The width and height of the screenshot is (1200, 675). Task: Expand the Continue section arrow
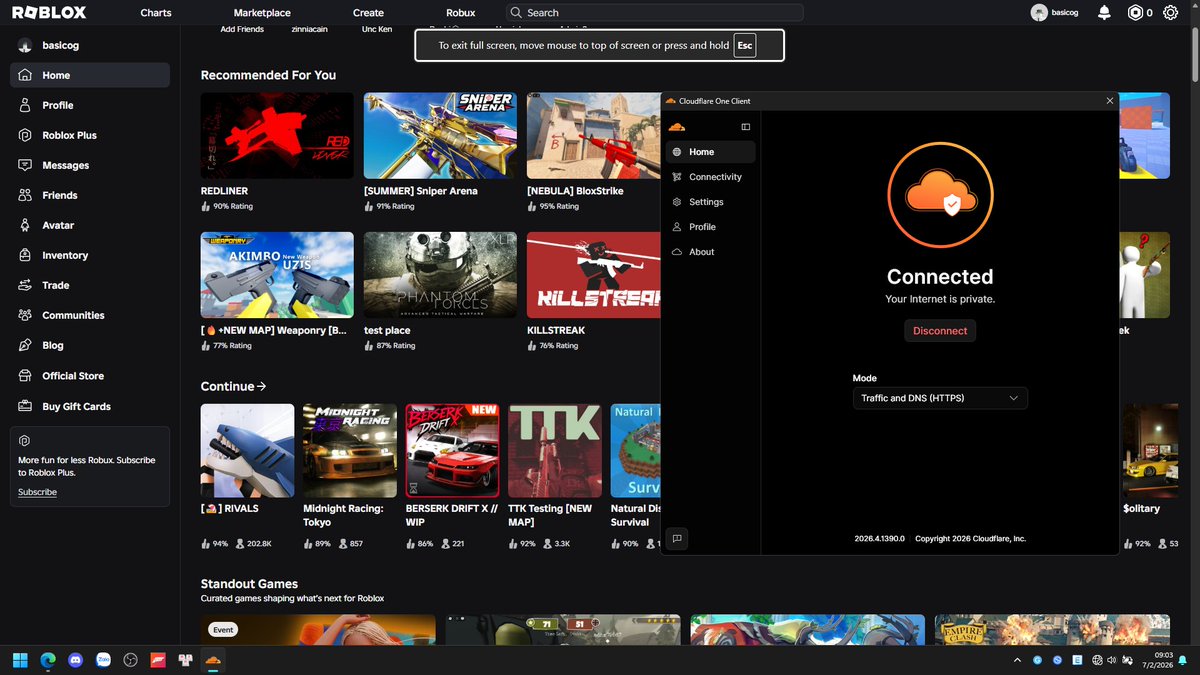click(262, 386)
